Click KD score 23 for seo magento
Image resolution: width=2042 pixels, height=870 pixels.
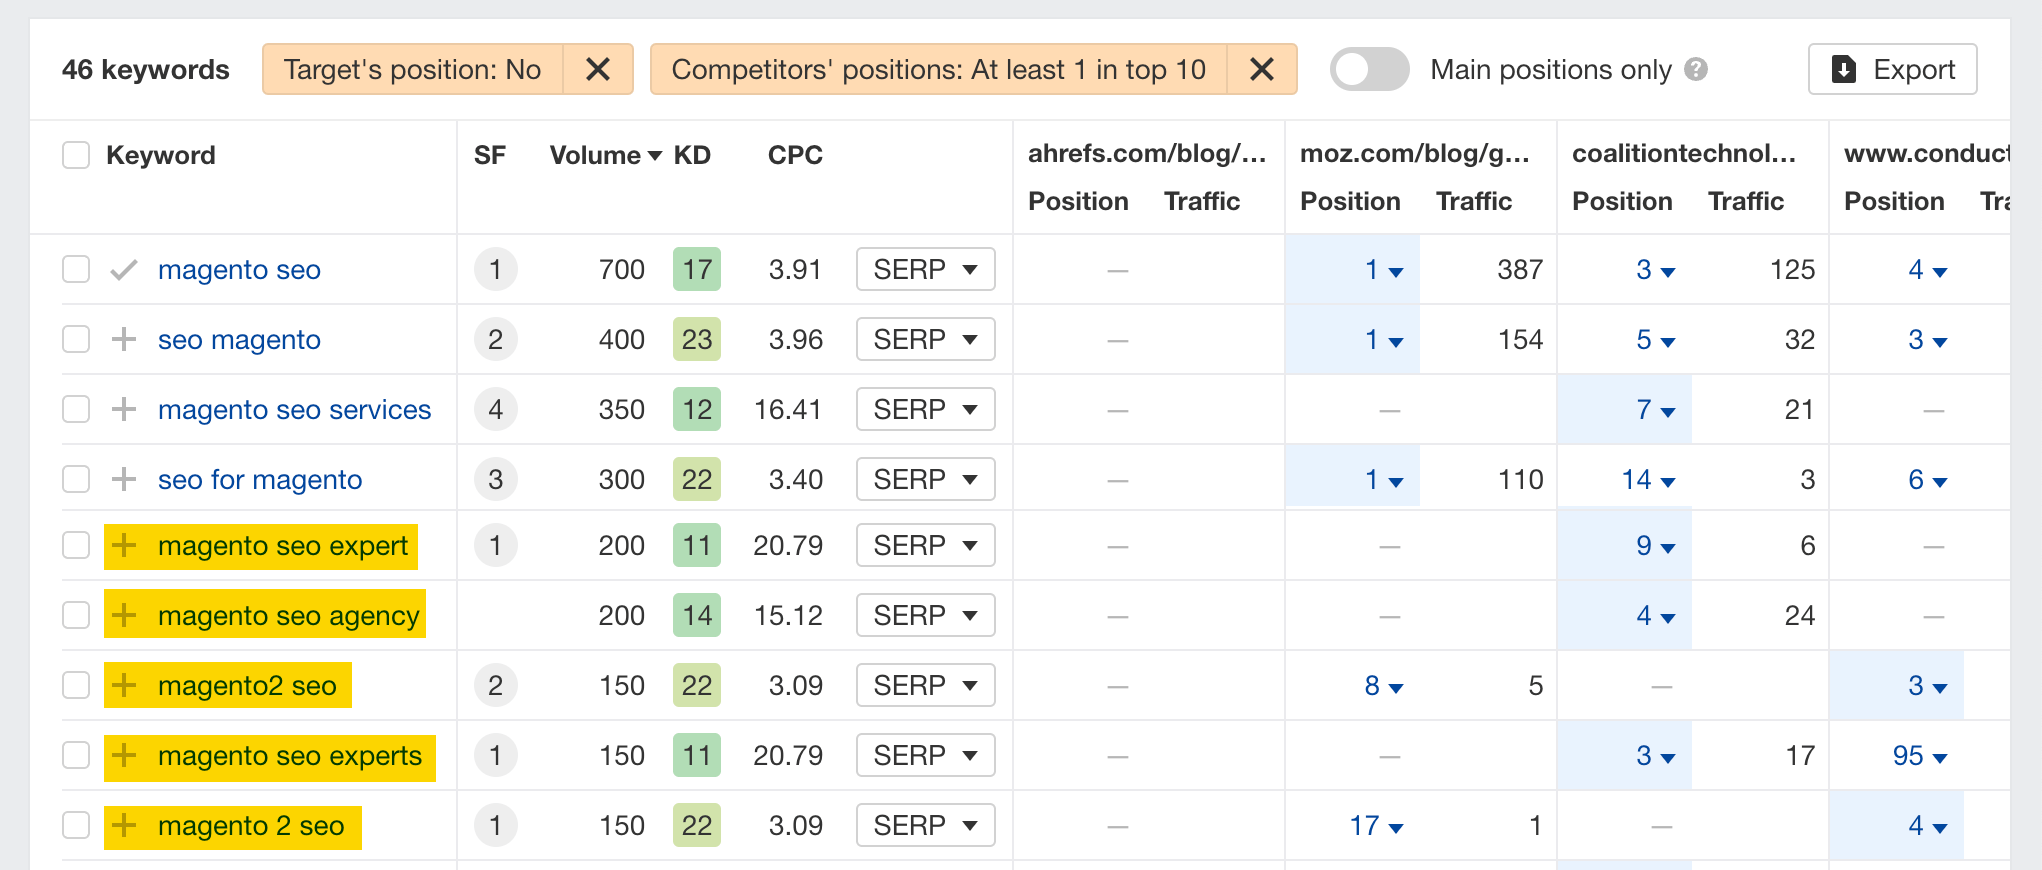(697, 339)
